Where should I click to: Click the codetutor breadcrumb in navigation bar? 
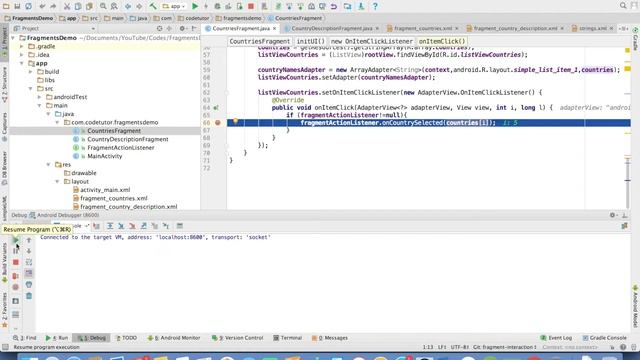tap(194, 18)
